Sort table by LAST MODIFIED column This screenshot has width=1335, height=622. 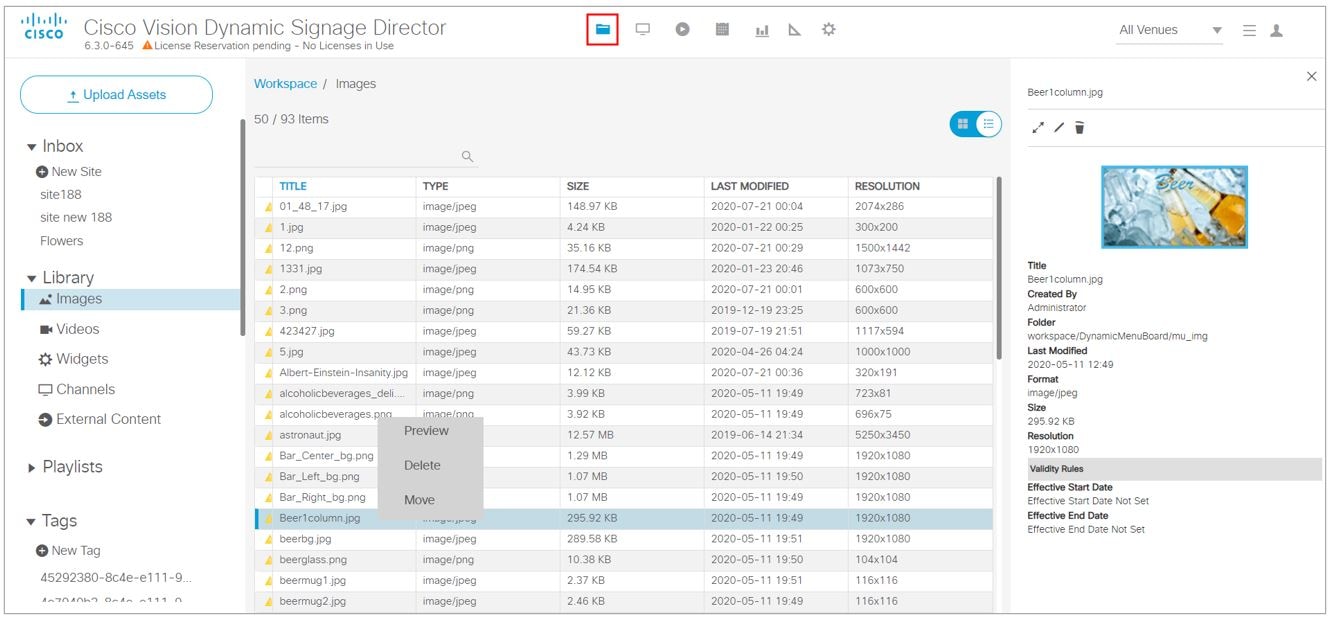pos(750,186)
